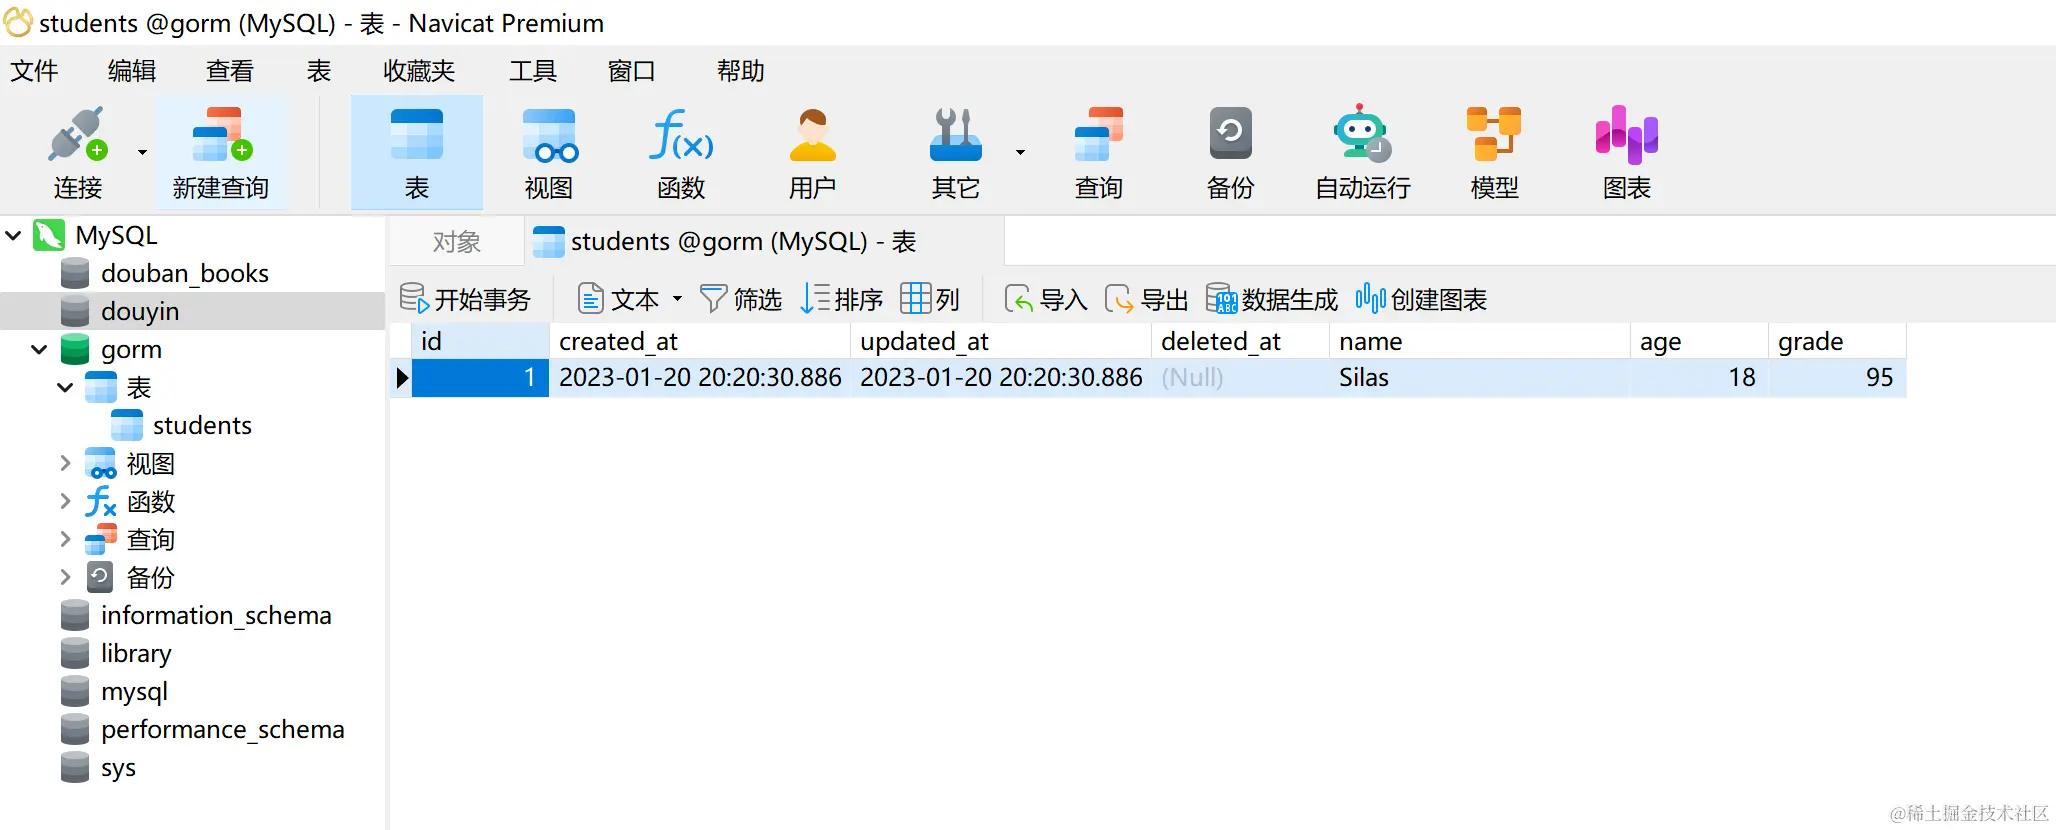
Task: Open the dropdown arrow next to 文本
Action: click(677, 299)
